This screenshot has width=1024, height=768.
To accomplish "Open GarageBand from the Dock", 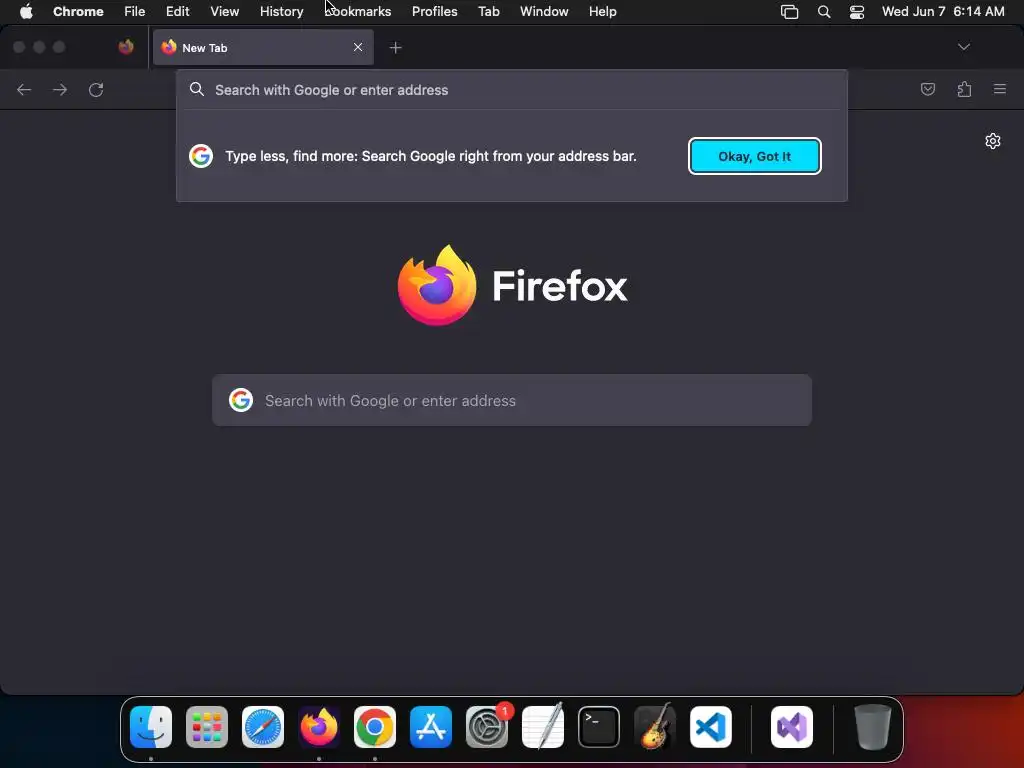I will [x=655, y=726].
